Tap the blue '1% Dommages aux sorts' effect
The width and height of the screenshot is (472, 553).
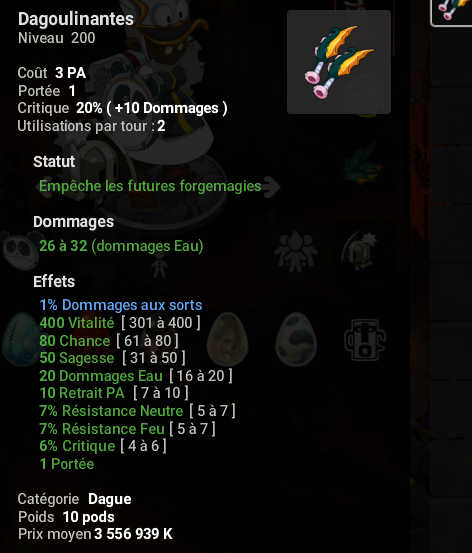pos(121,305)
